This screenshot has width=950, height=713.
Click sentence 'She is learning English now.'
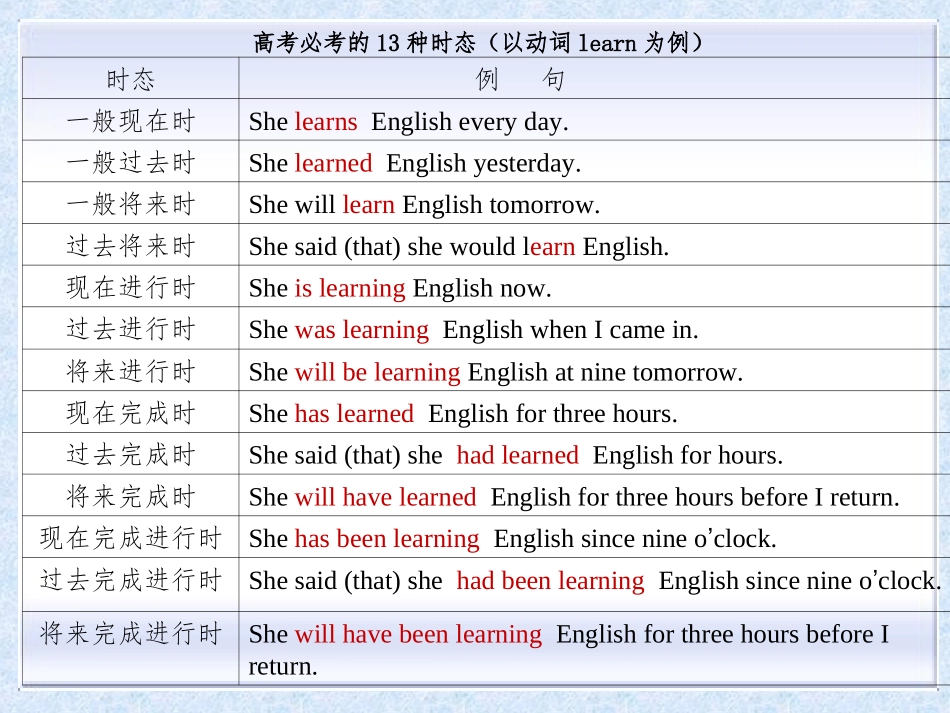coord(400,289)
